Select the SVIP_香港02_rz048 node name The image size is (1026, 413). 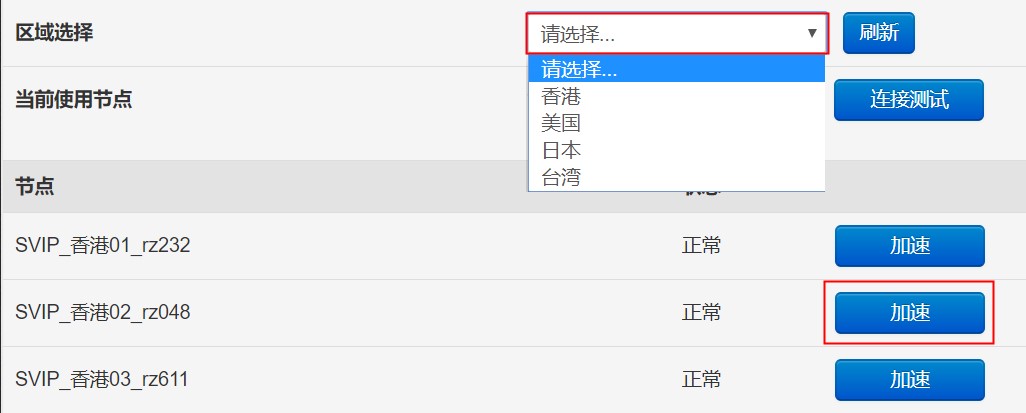pyautogui.click(x=103, y=313)
